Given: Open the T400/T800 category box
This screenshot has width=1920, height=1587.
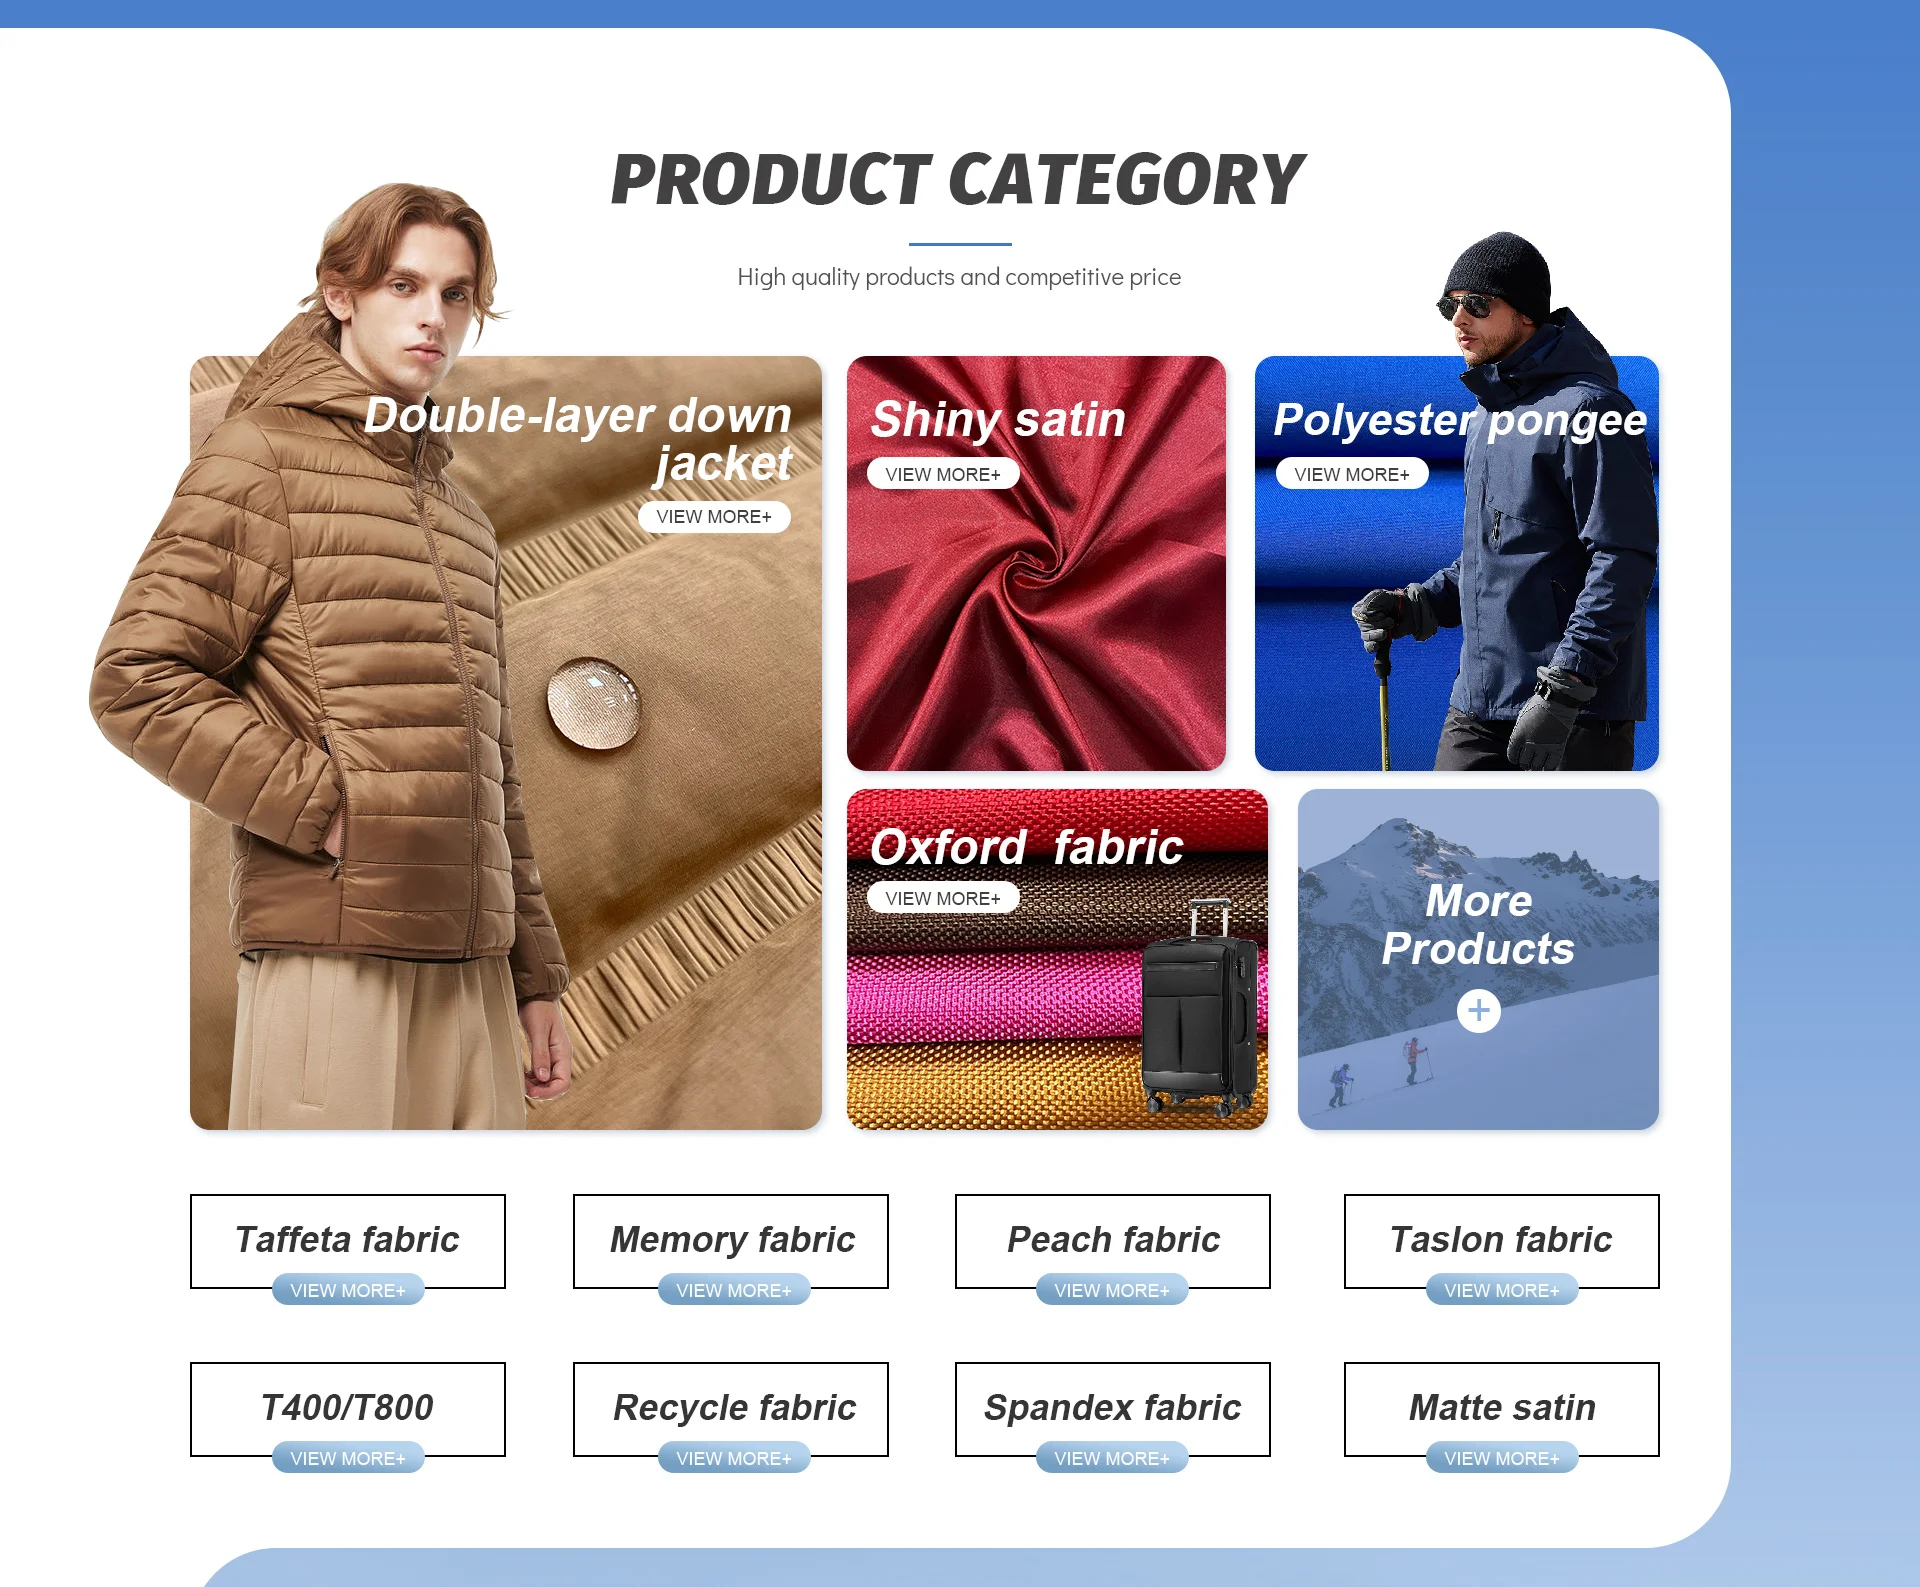Looking at the screenshot, I should click(x=348, y=1408).
